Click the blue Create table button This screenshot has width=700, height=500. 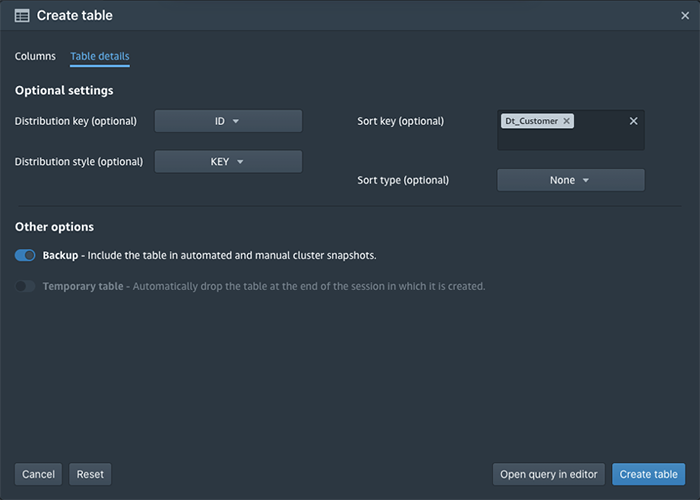click(x=648, y=474)
